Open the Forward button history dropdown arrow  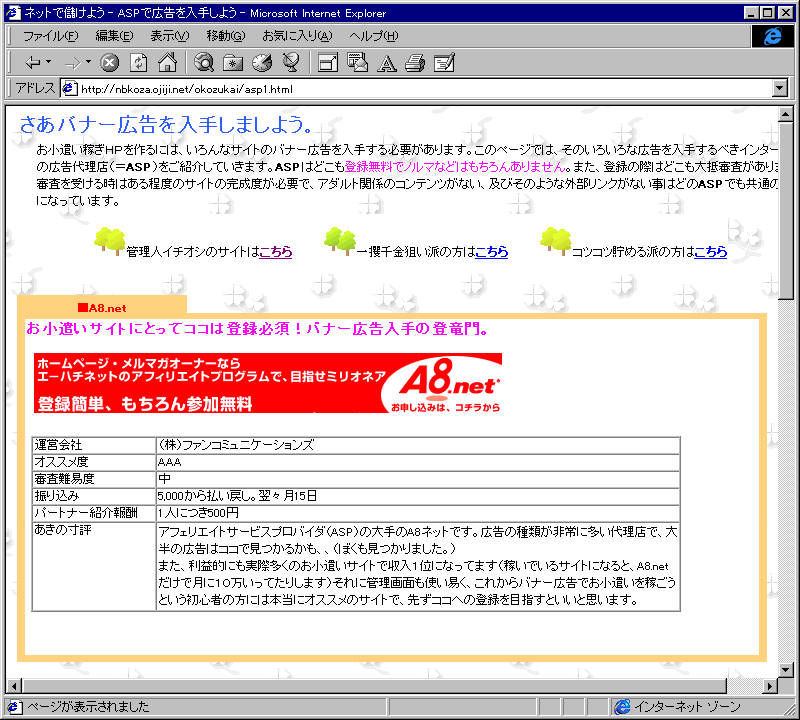click(88, 62)
